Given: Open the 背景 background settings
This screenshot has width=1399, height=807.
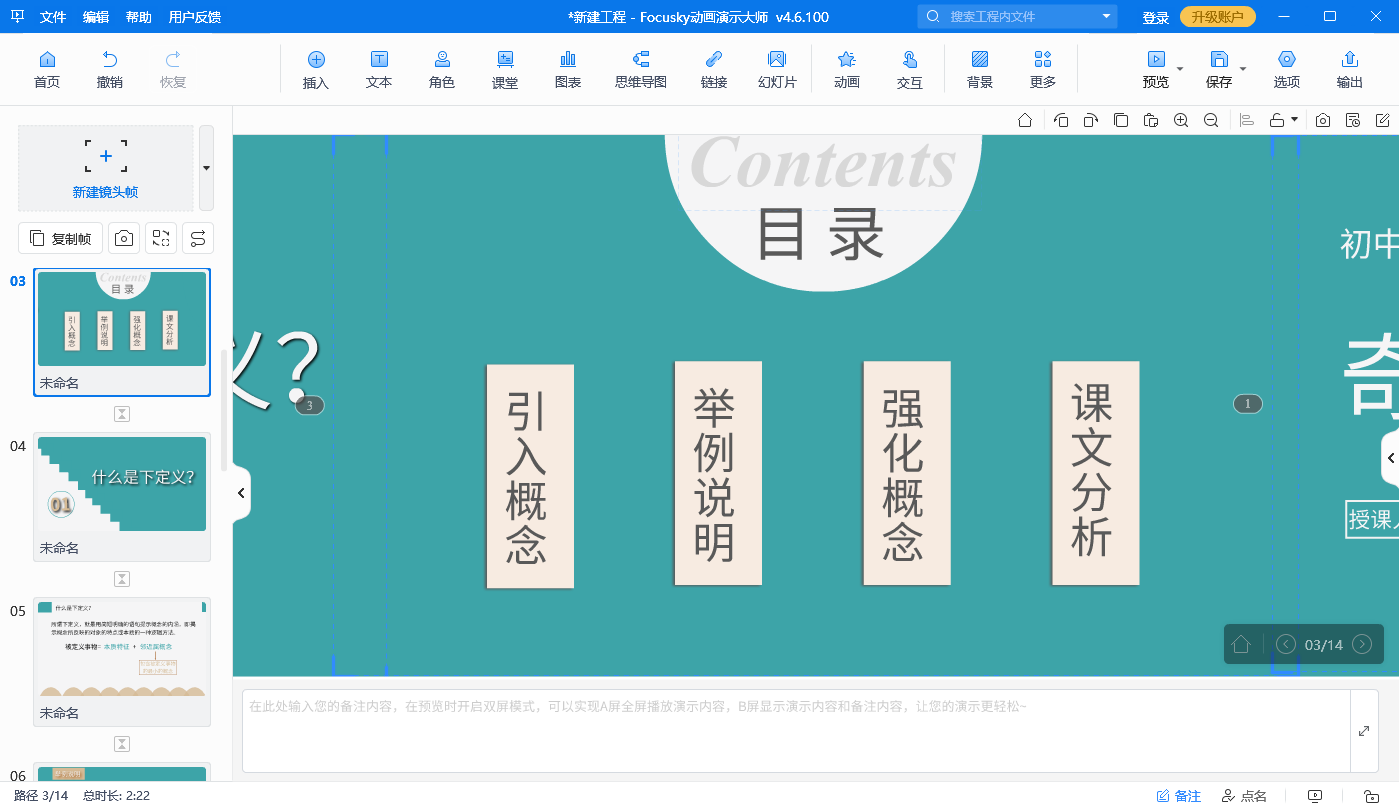Looking at the screenshot, I should [980, 70].
